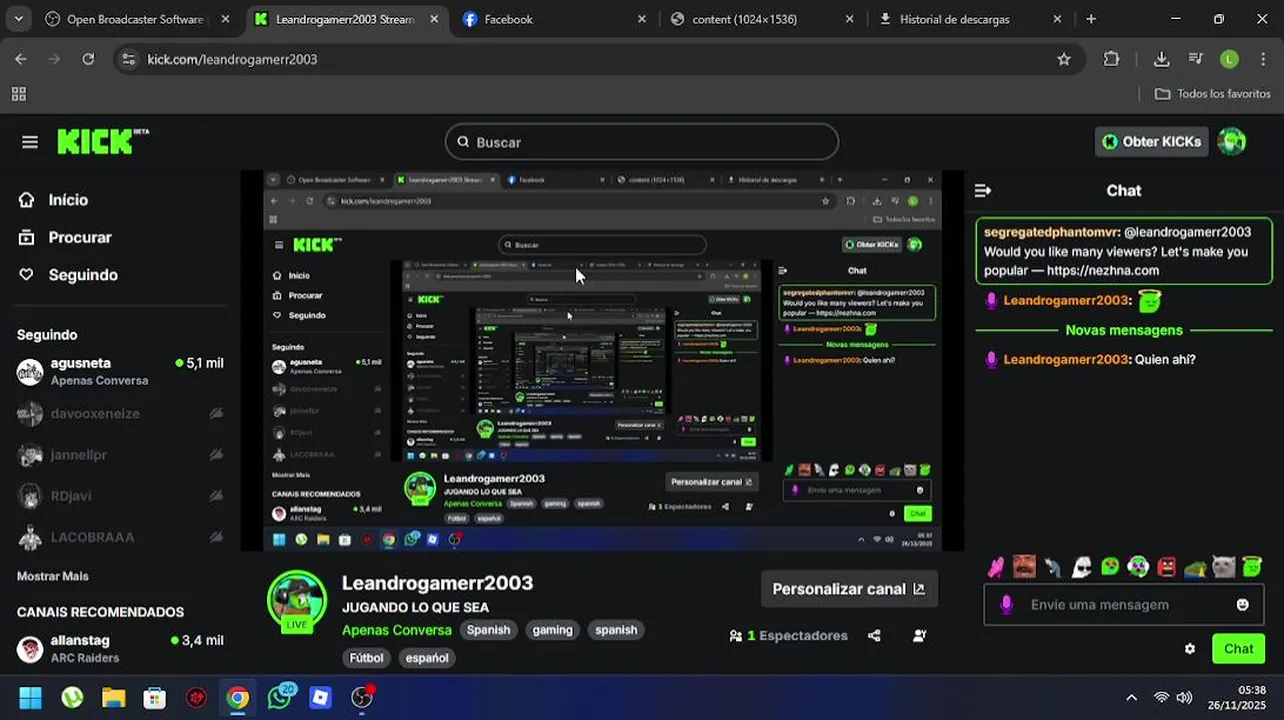Insert the green frog-with-cone emote

(x=1196, y=569)
